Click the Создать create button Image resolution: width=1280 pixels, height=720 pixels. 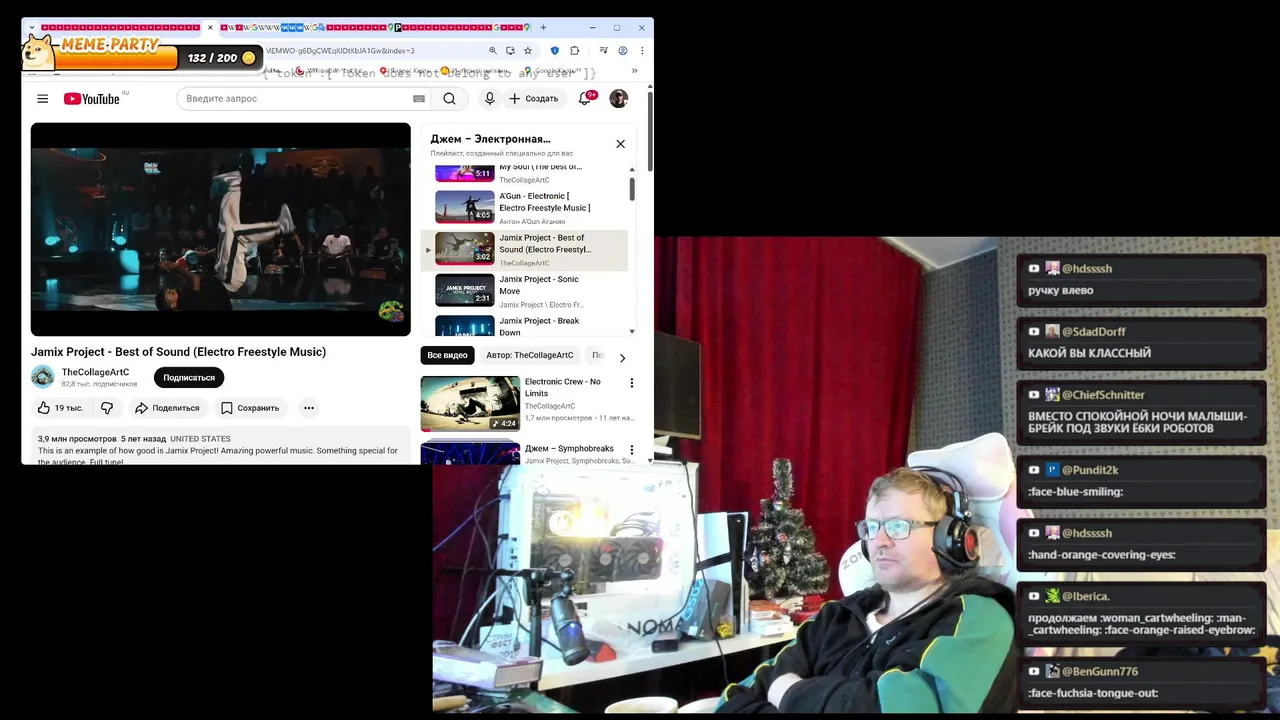click(533, 99)
